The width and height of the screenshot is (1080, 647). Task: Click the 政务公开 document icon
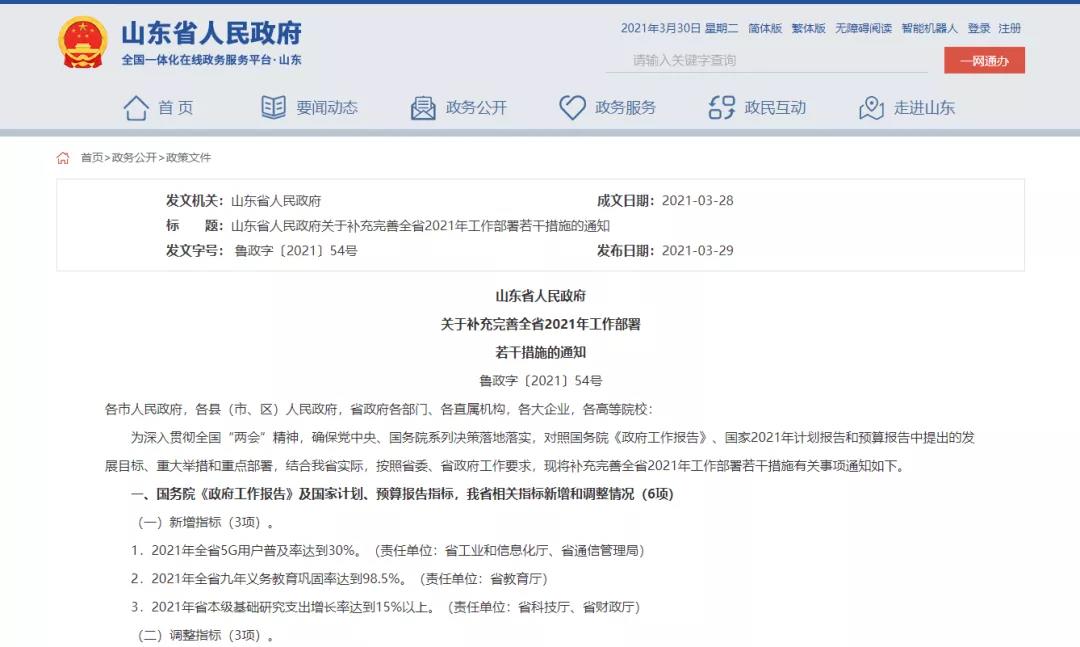[x=423, y=108]
